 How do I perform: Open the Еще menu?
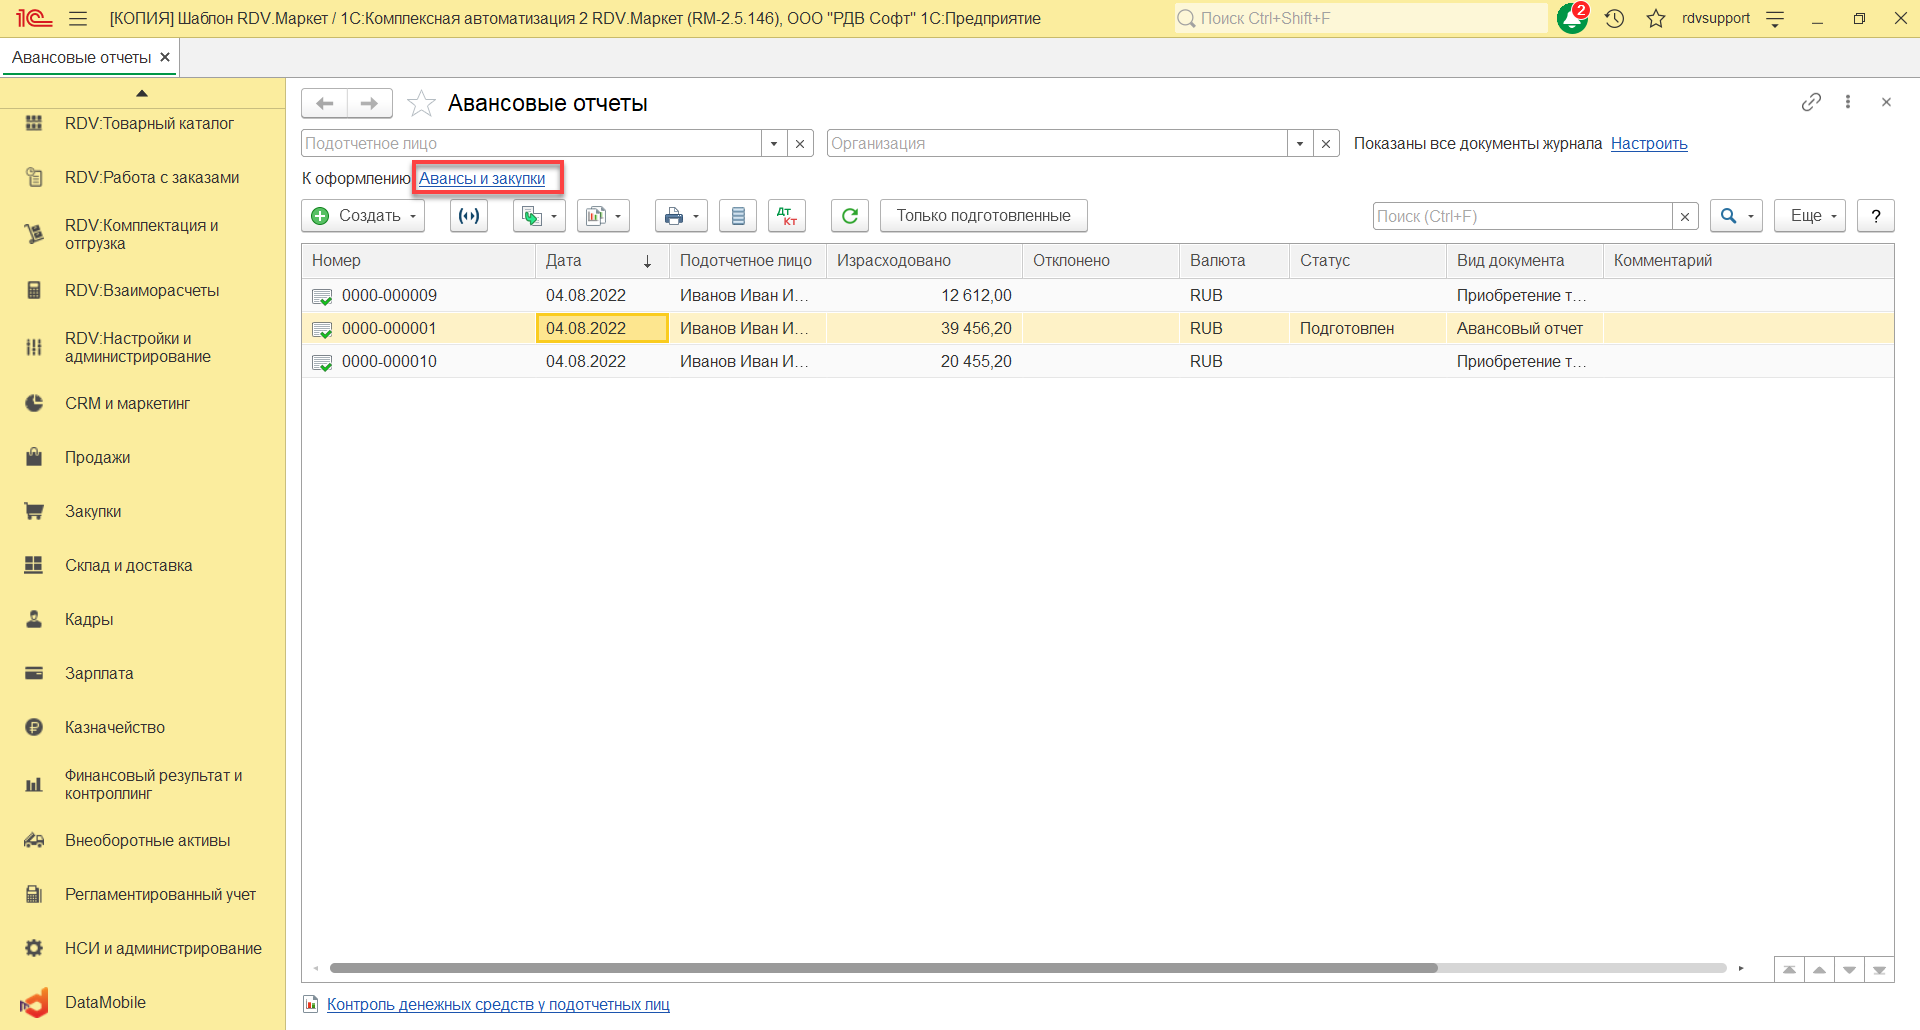(x=1809, y=216)
